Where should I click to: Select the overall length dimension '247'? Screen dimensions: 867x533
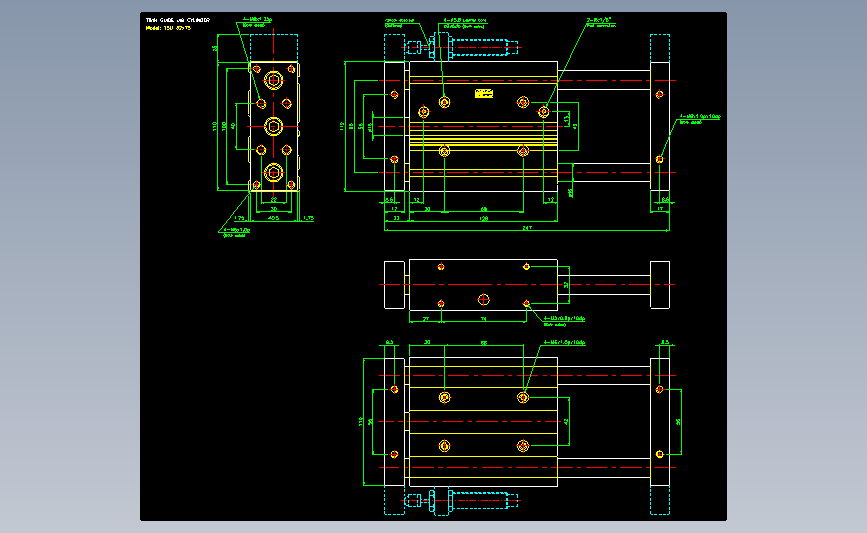tap(527, 227)
